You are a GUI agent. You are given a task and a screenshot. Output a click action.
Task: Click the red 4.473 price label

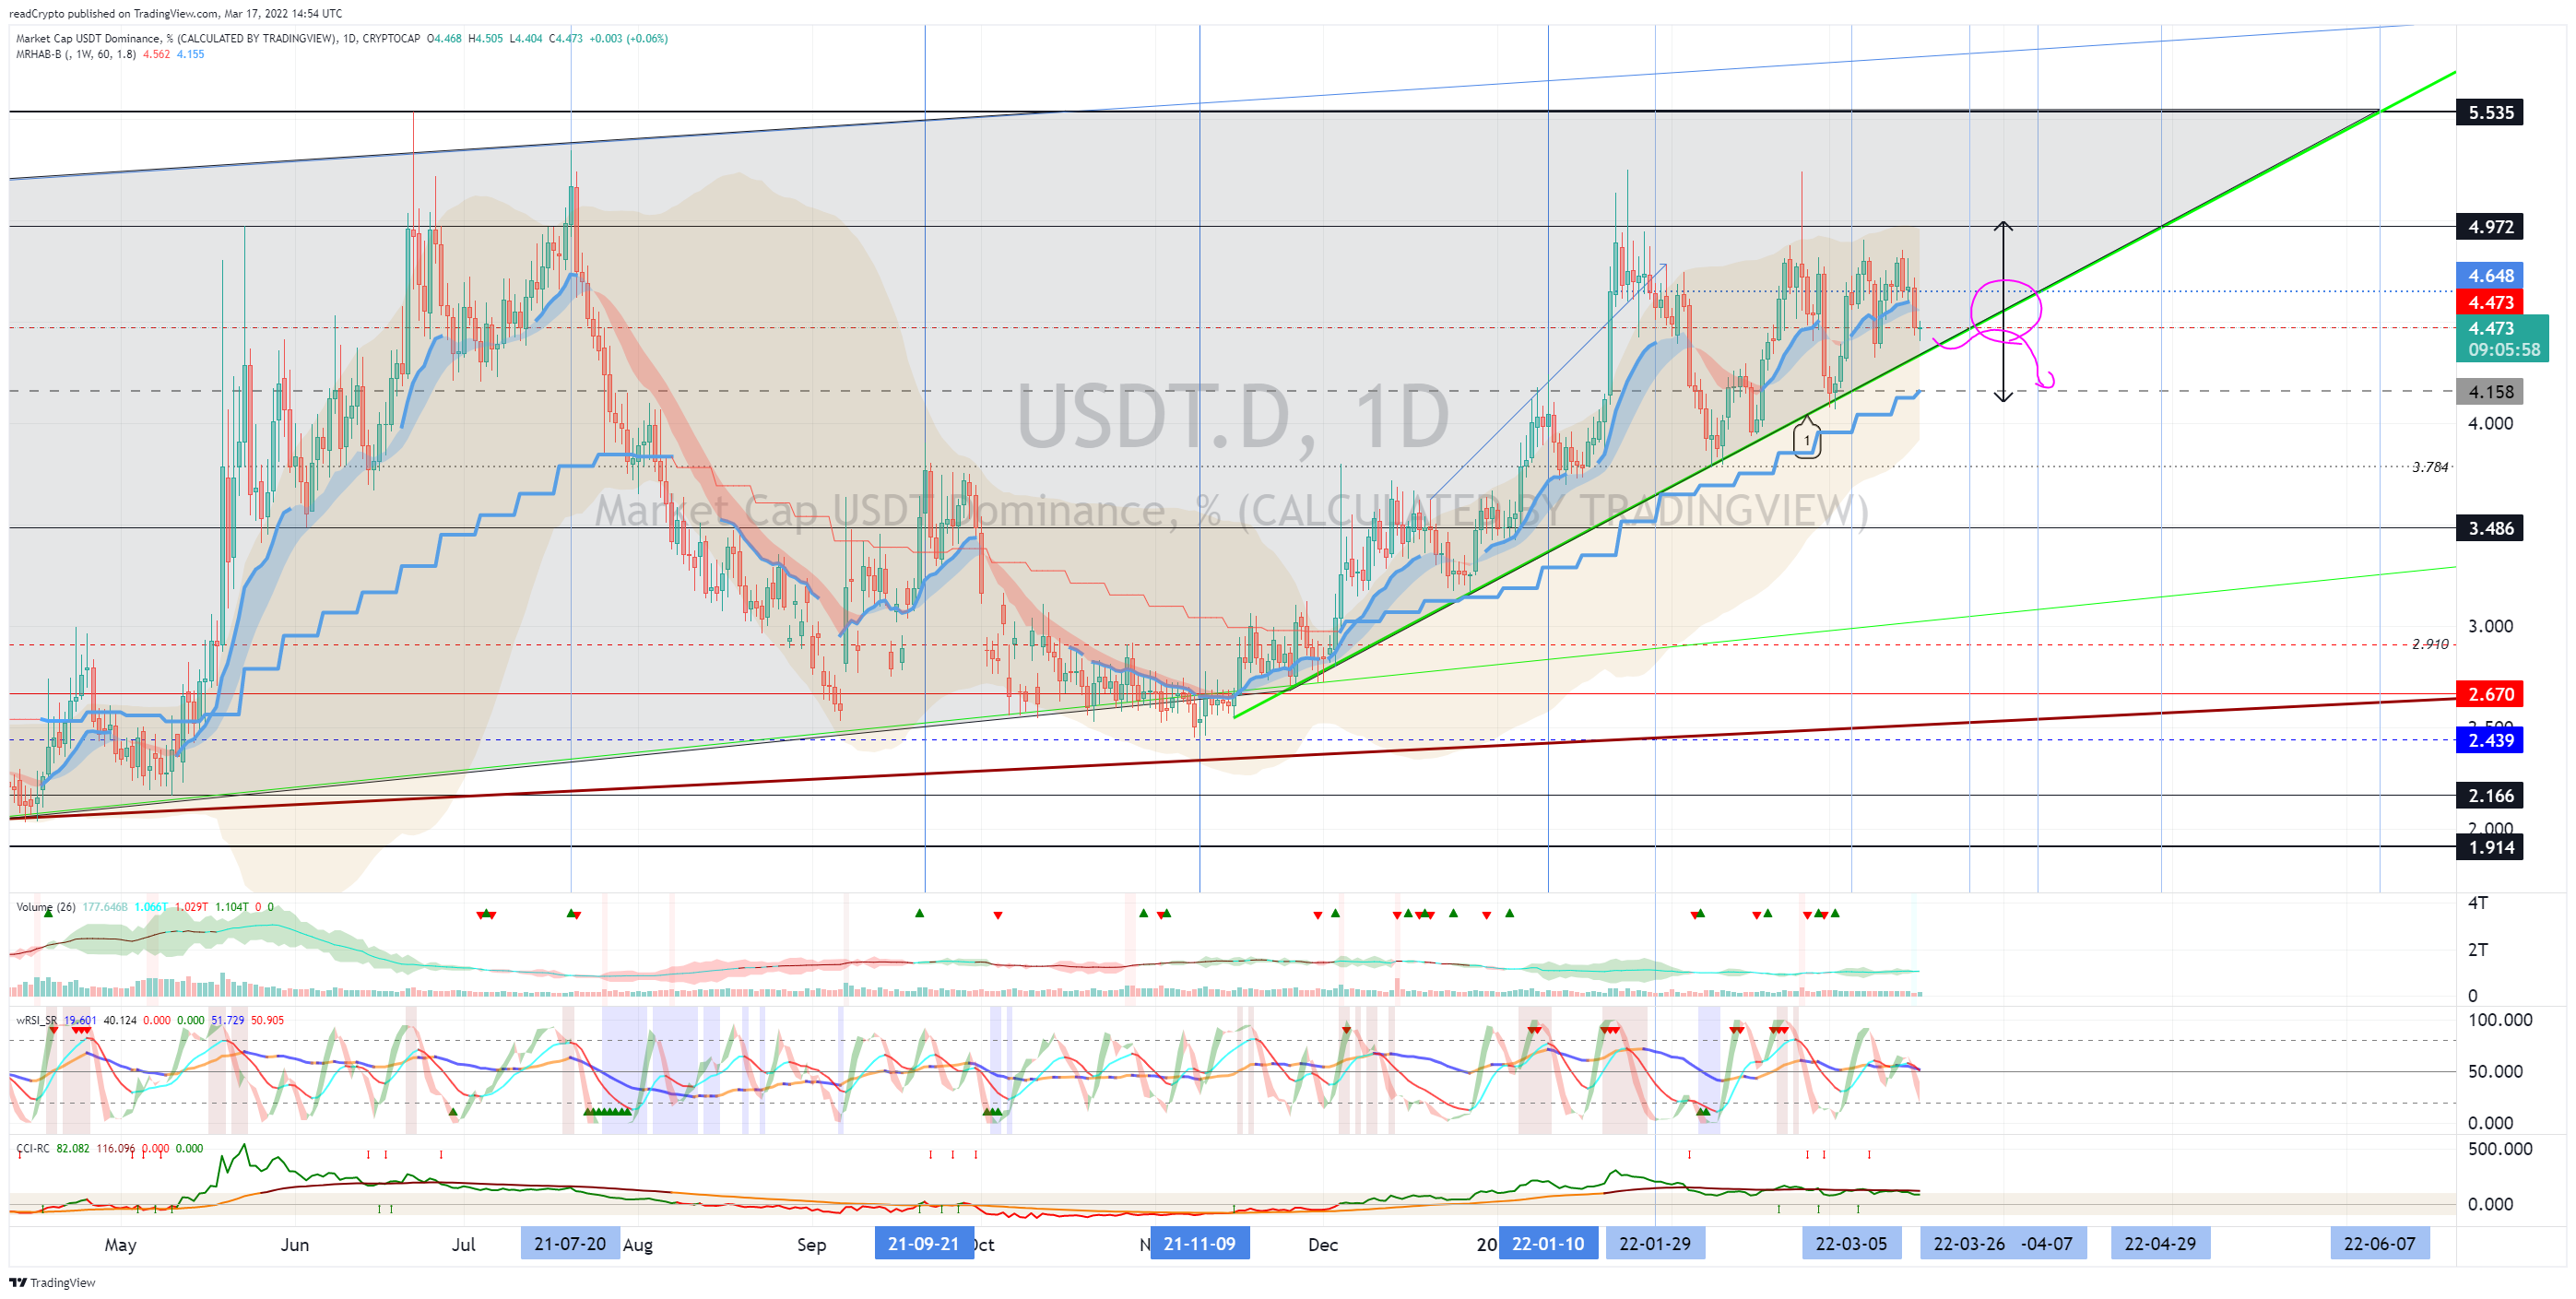pos(2490,302)
